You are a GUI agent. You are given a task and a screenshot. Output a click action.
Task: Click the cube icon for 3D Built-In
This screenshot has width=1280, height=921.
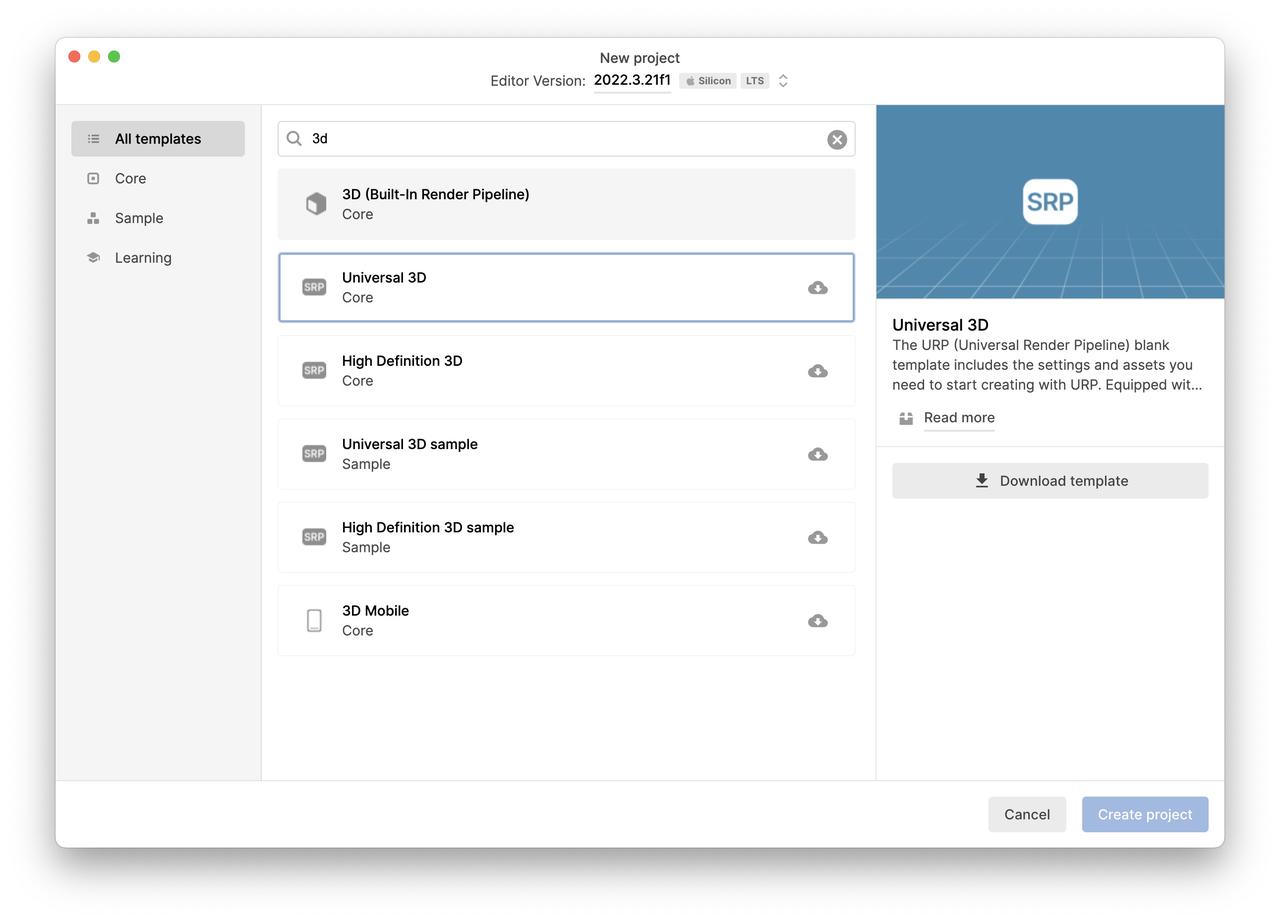(315, 204)
